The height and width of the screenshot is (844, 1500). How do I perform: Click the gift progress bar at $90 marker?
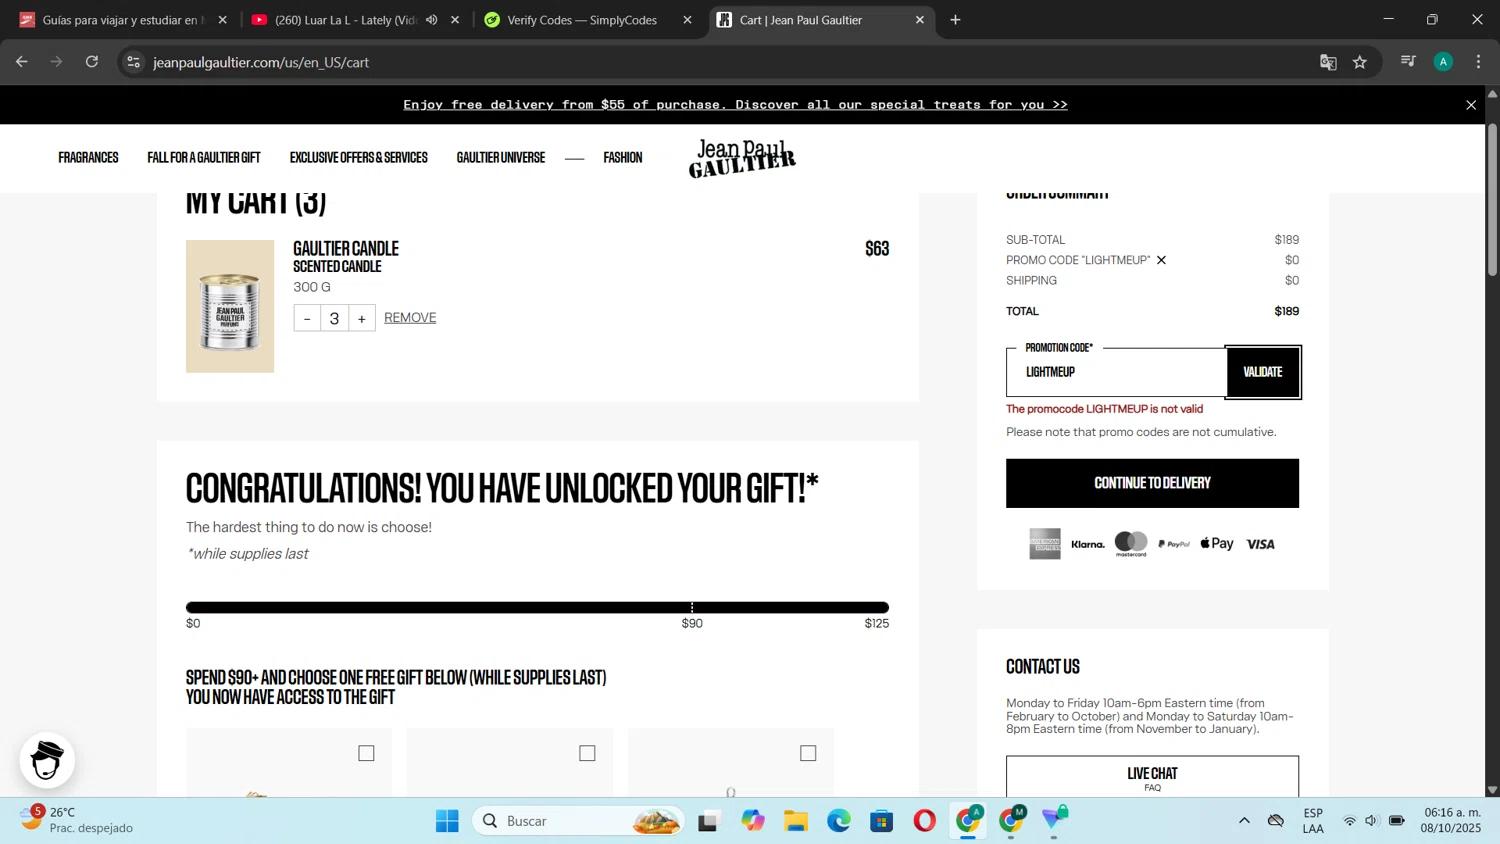(692, 608)
